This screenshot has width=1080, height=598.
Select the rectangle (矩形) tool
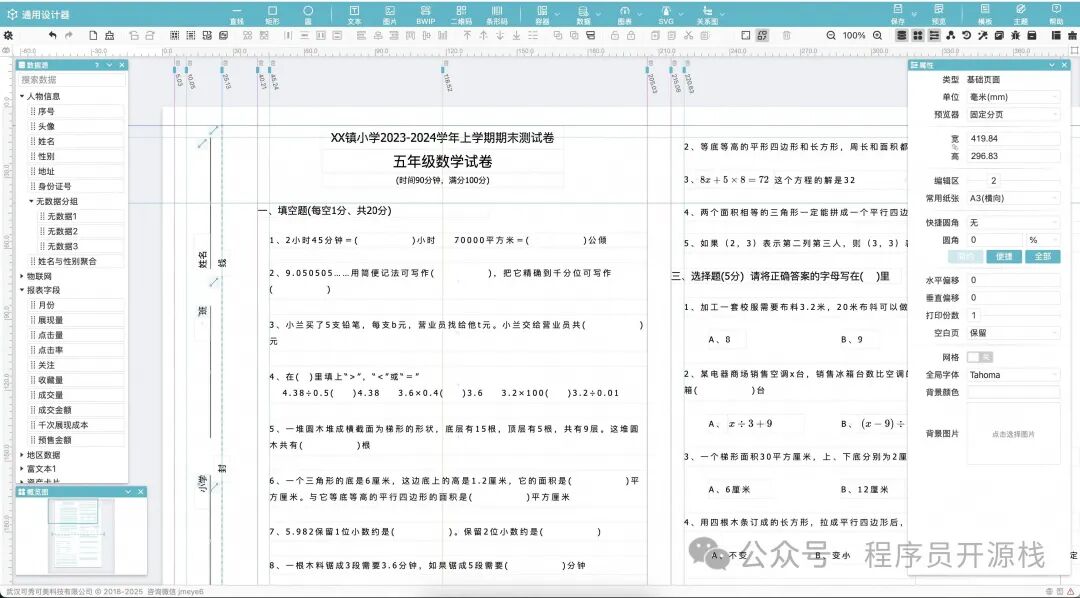pos(272,13)
